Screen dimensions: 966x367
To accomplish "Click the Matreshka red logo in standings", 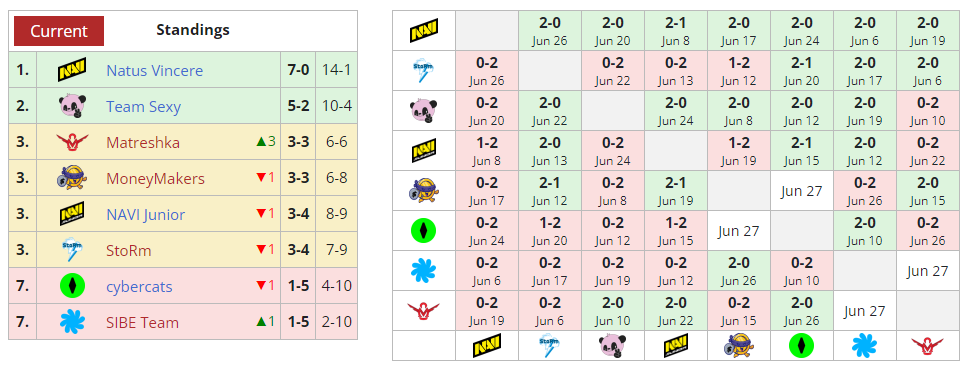I will pos(71,142).
